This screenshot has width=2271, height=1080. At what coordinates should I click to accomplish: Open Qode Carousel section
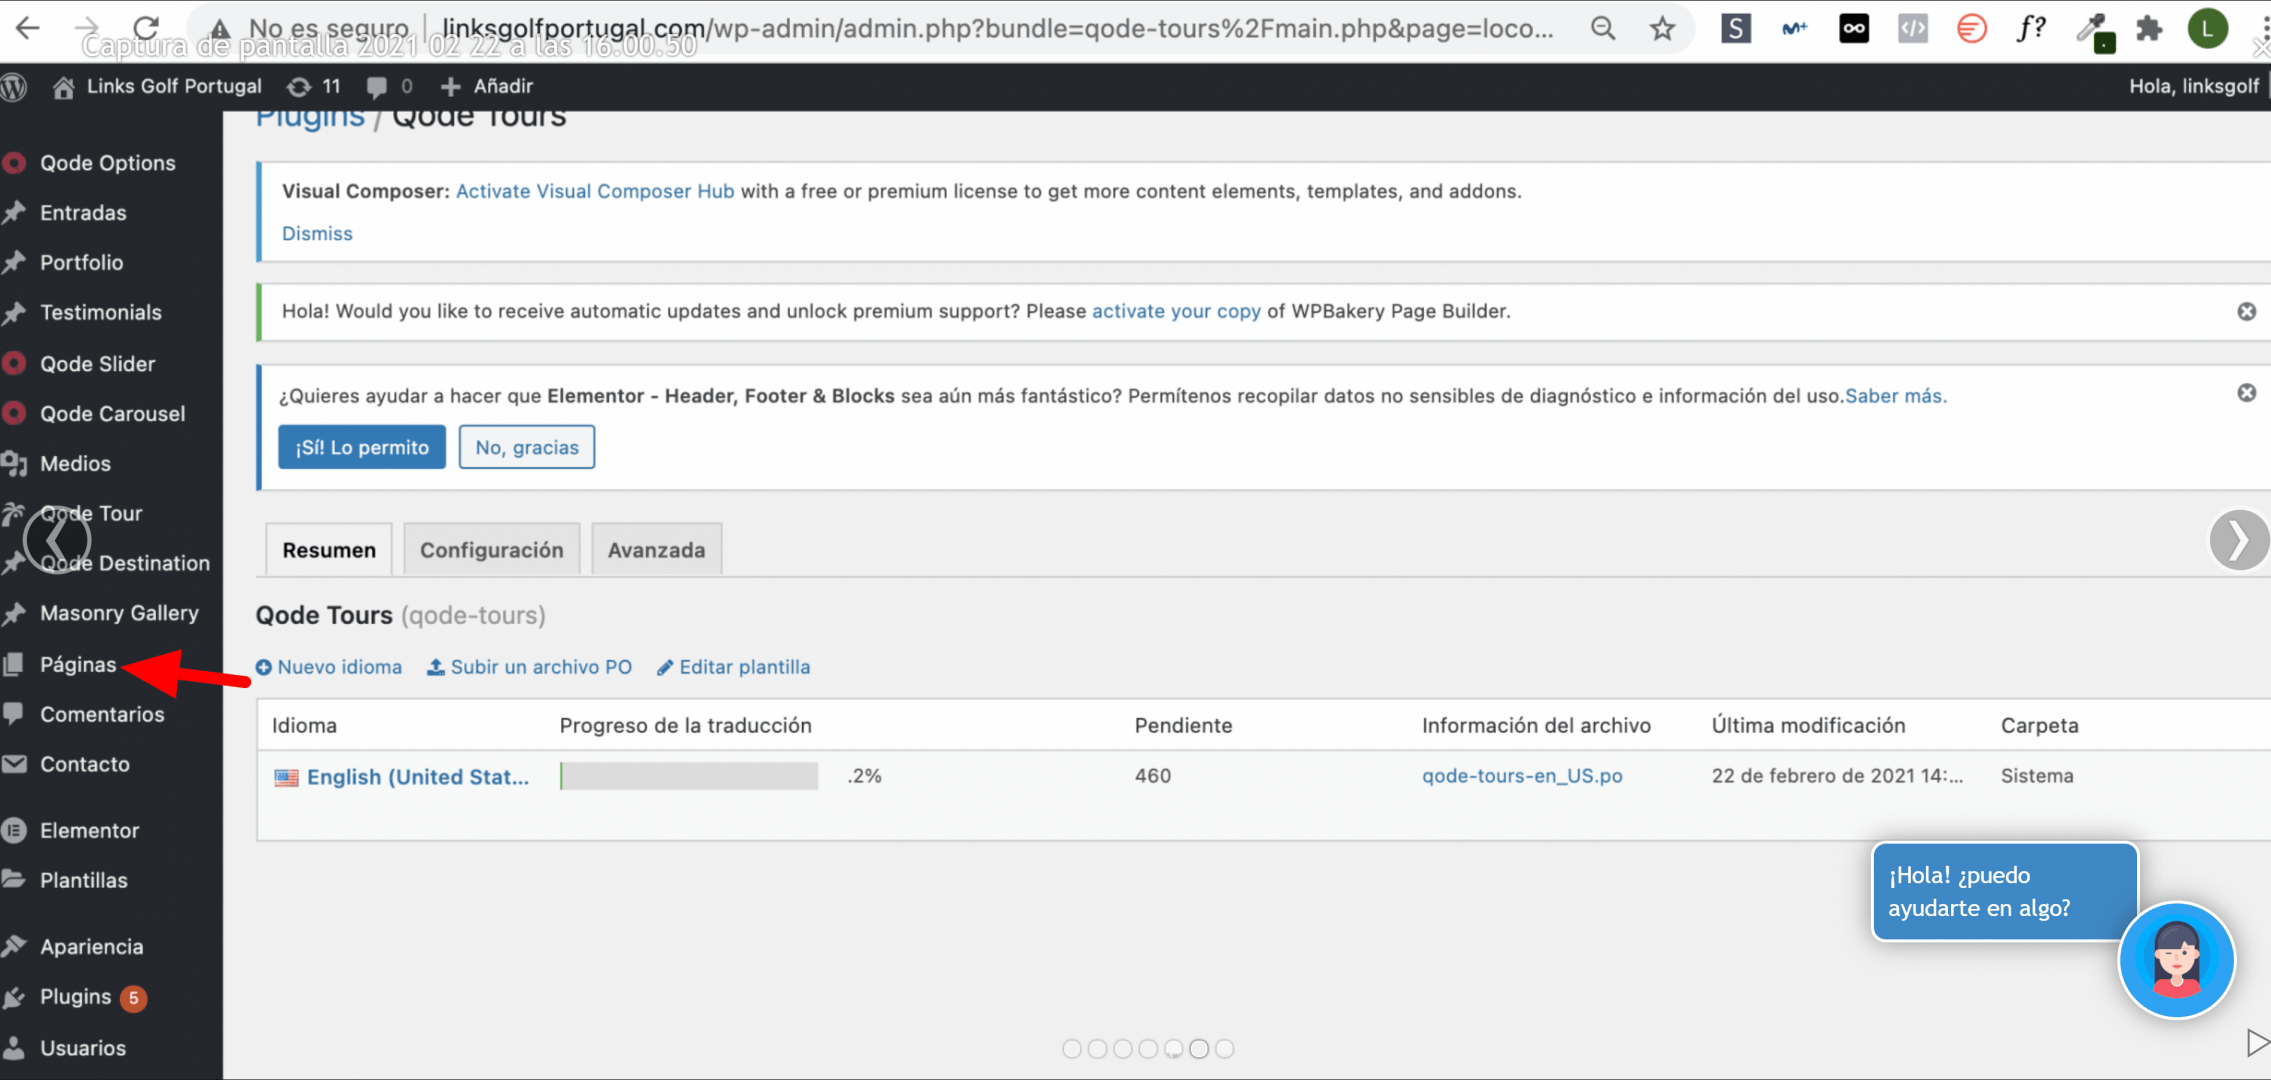pyautogui.click(x=112, y=414)
